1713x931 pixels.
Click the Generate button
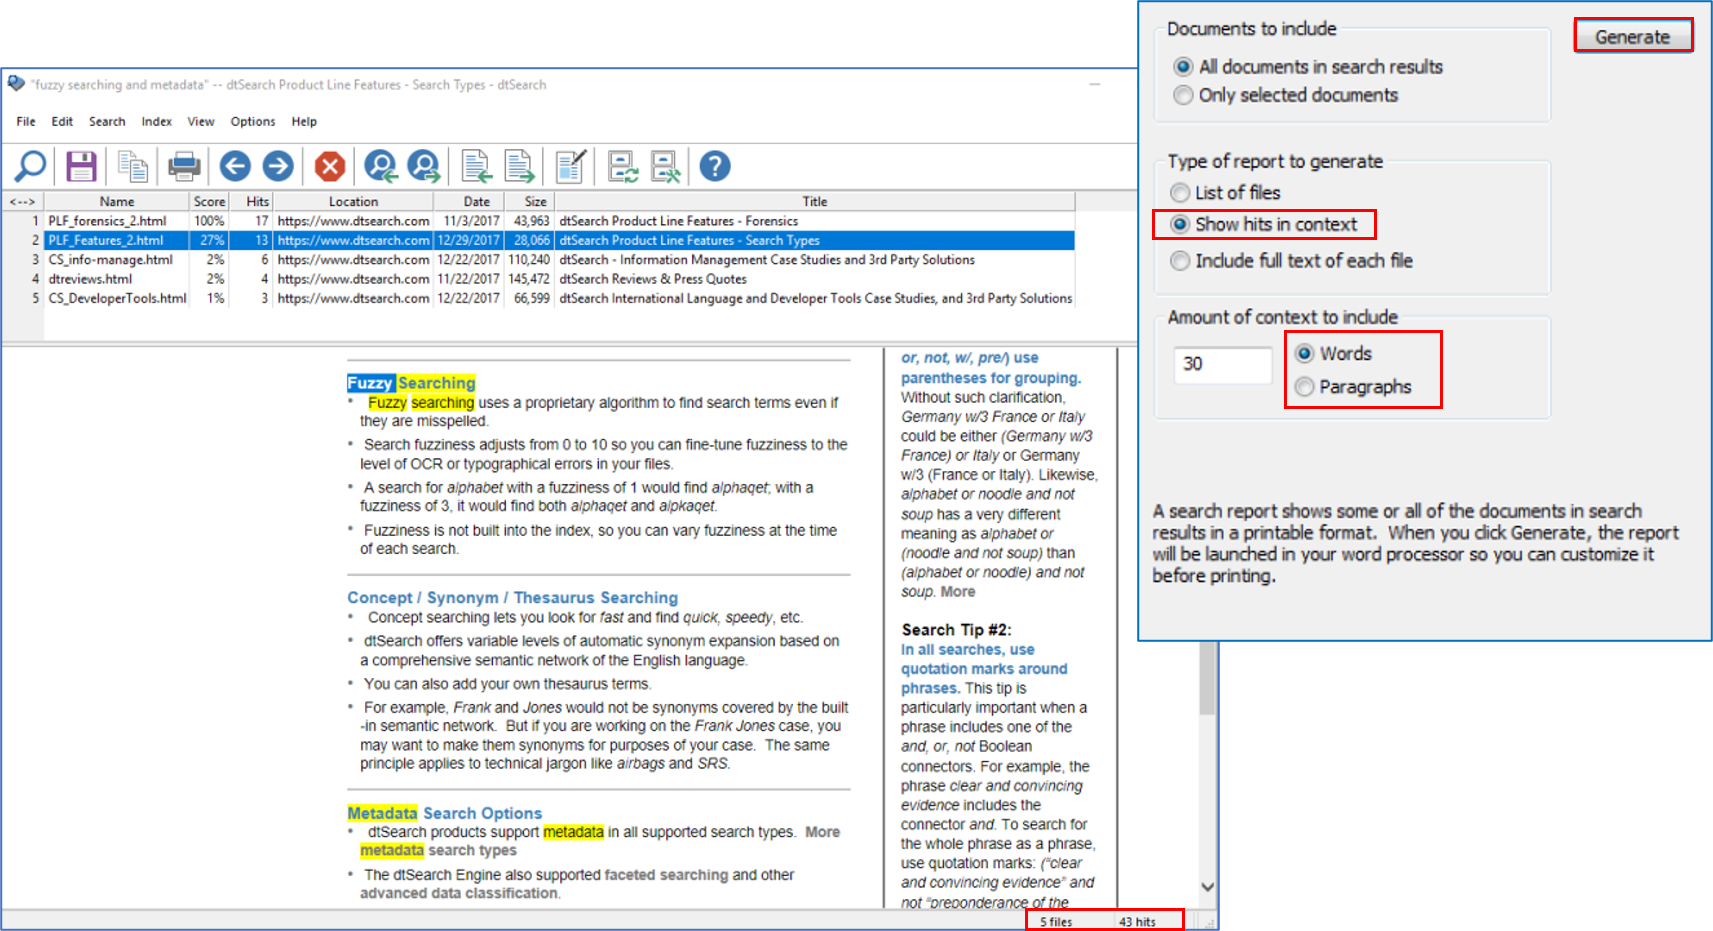coord(1633,36)
